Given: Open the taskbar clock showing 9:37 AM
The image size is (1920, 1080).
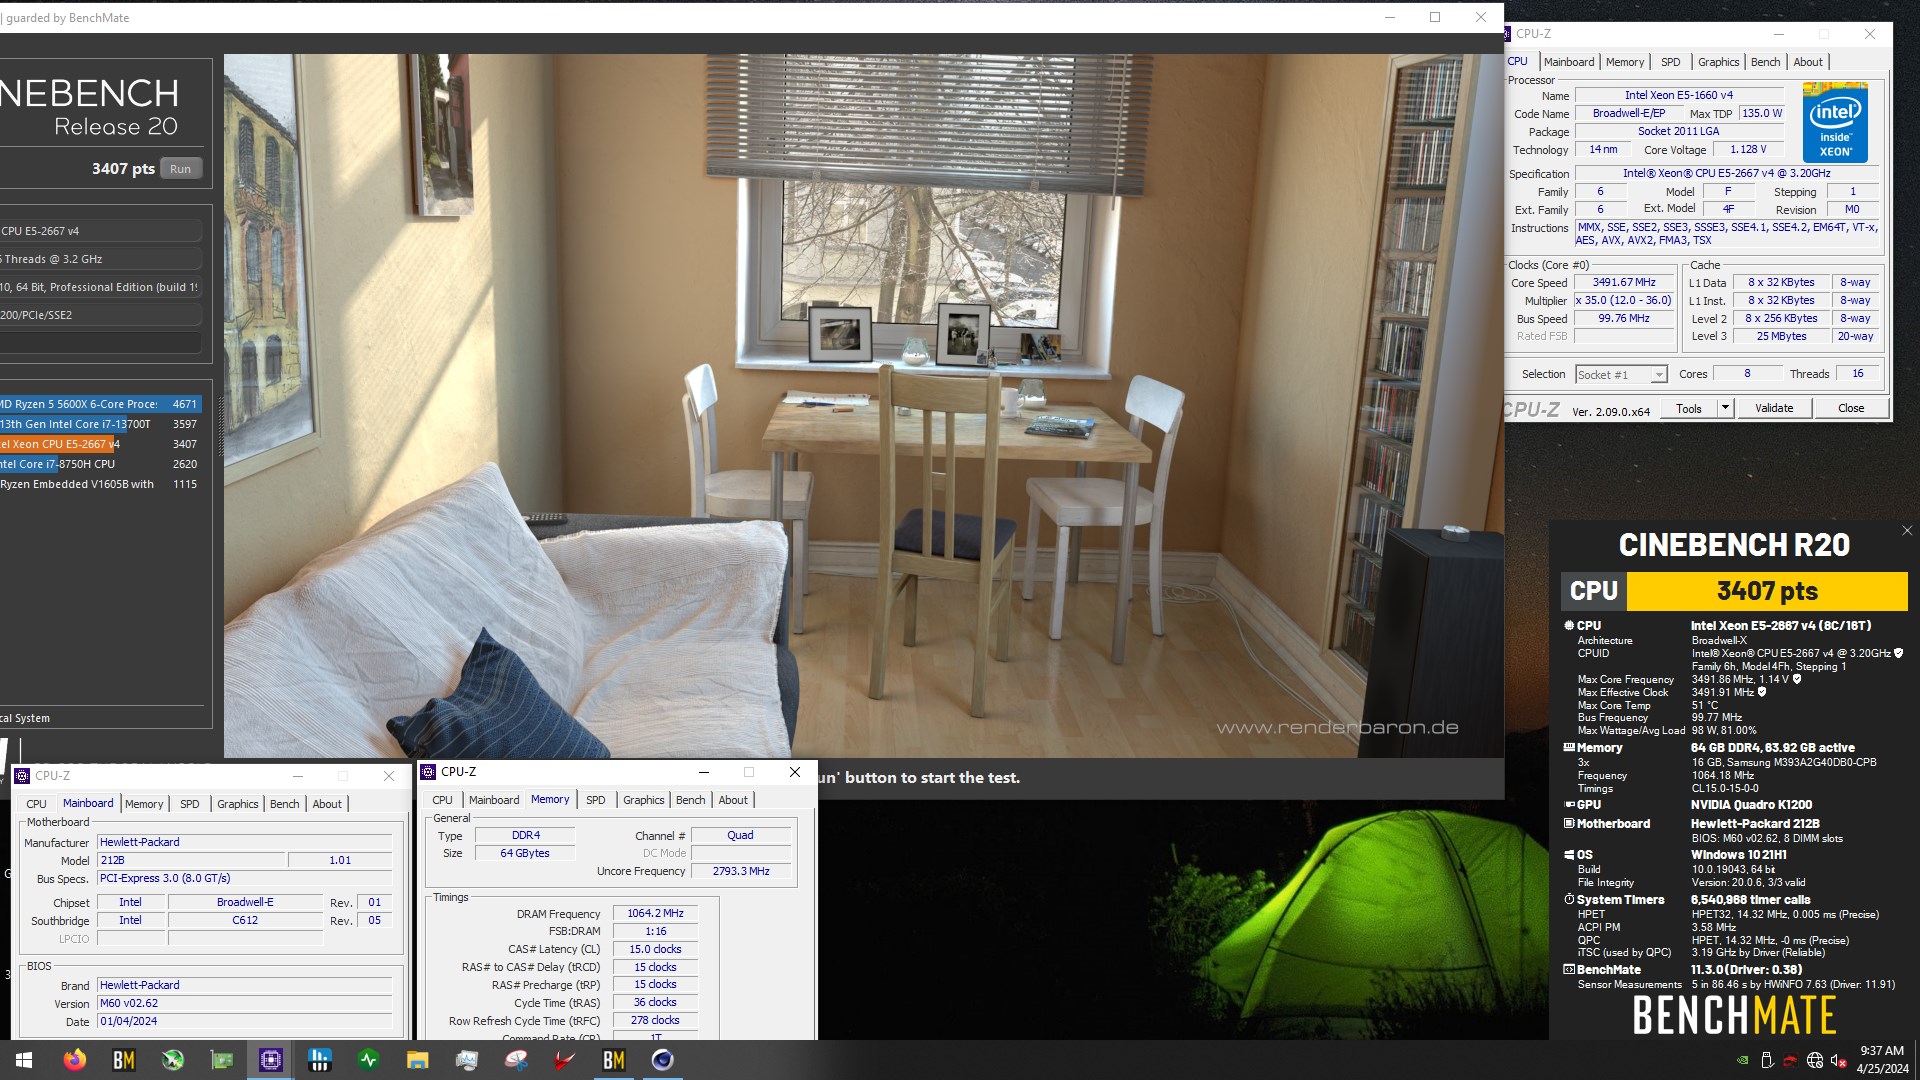Looking at the screenshot, I should (x=1882, y=1060).
